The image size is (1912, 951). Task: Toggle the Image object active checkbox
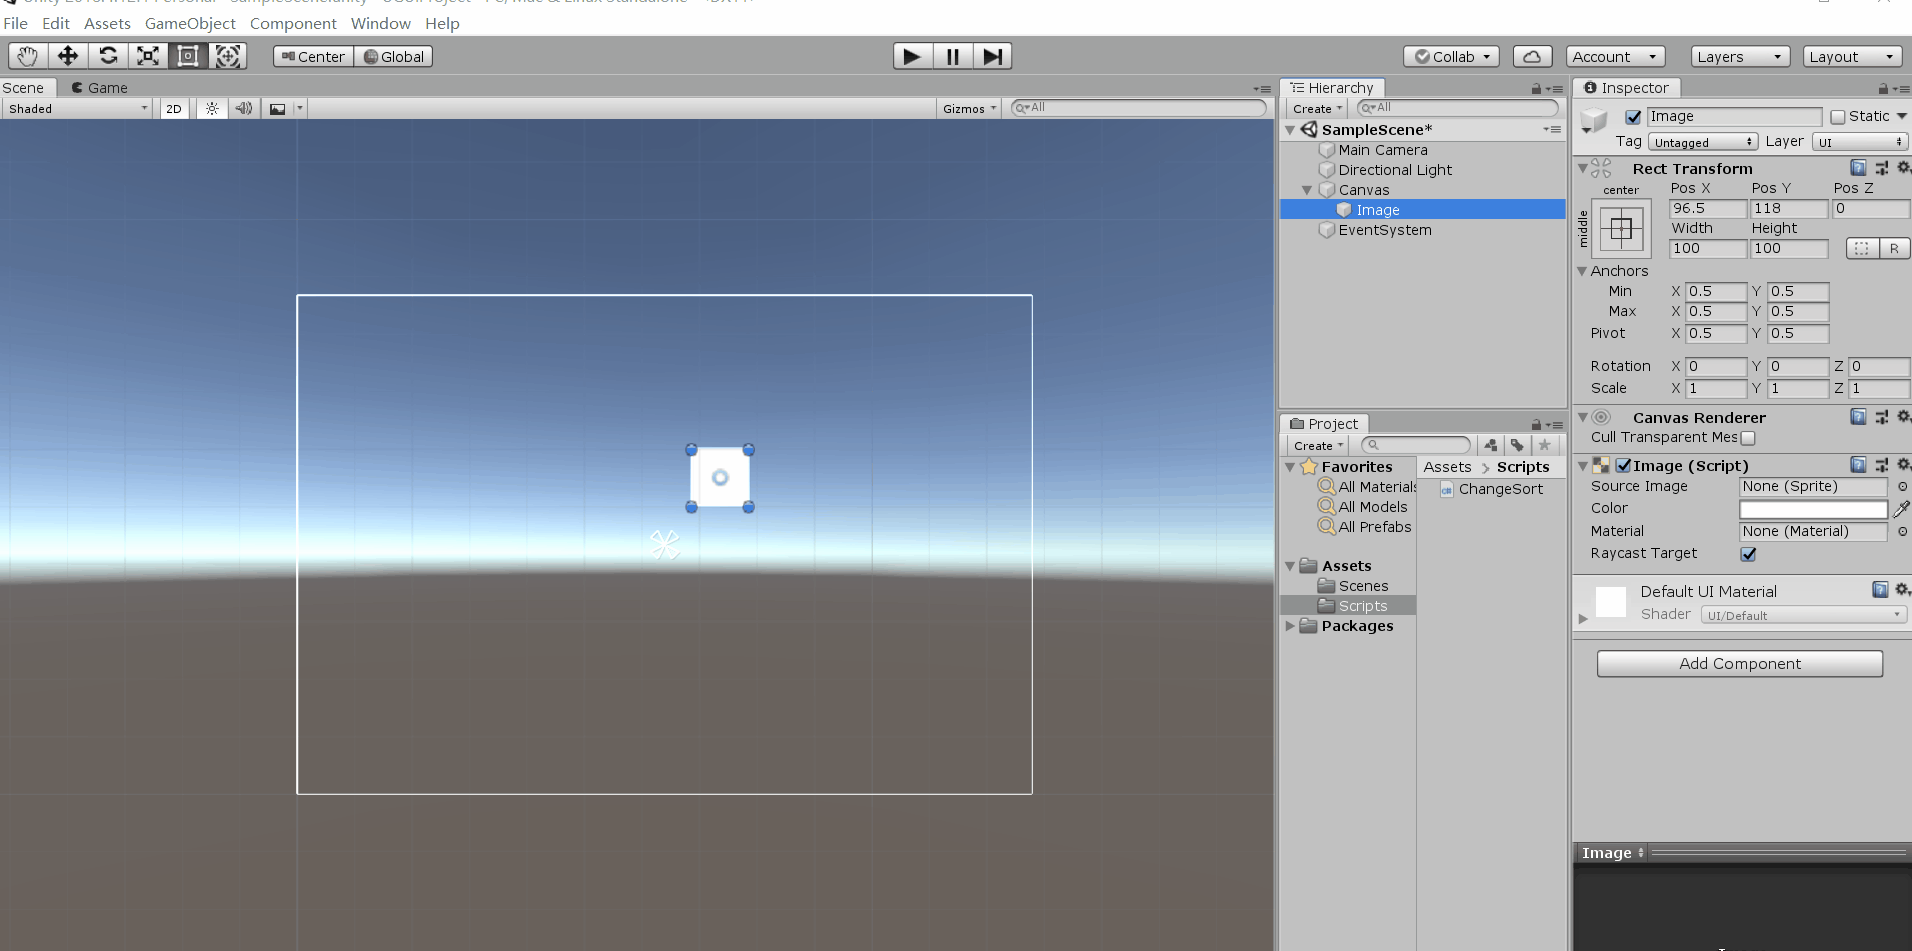1633,117
